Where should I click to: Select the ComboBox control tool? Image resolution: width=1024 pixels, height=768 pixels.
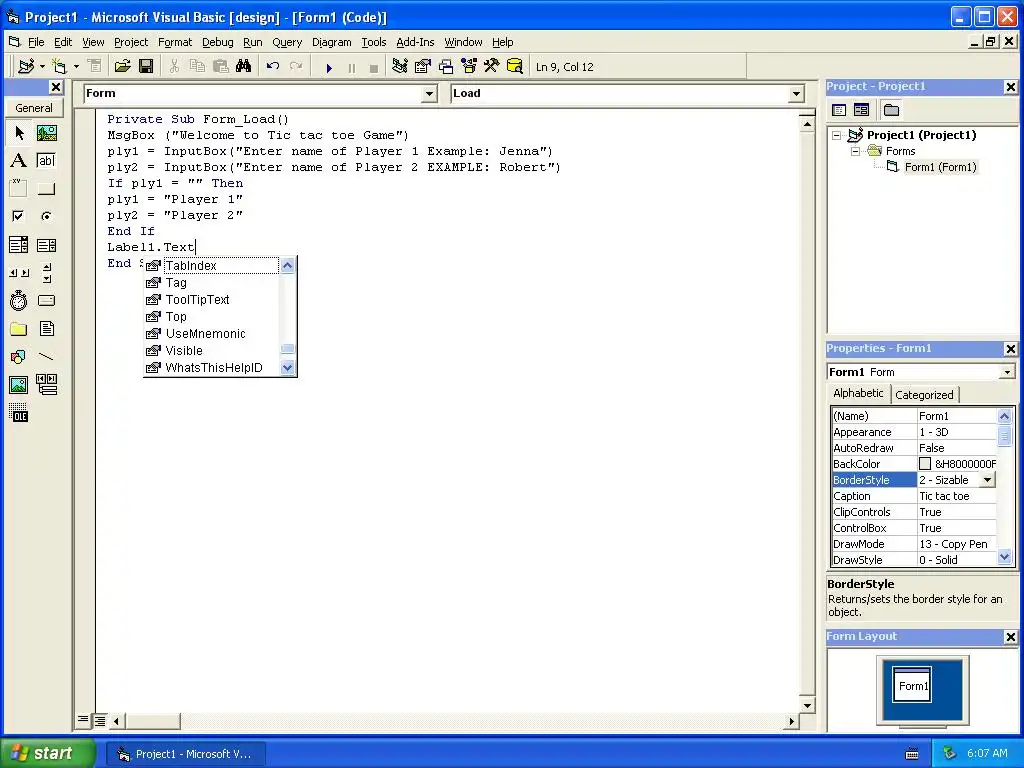point(19,245)
